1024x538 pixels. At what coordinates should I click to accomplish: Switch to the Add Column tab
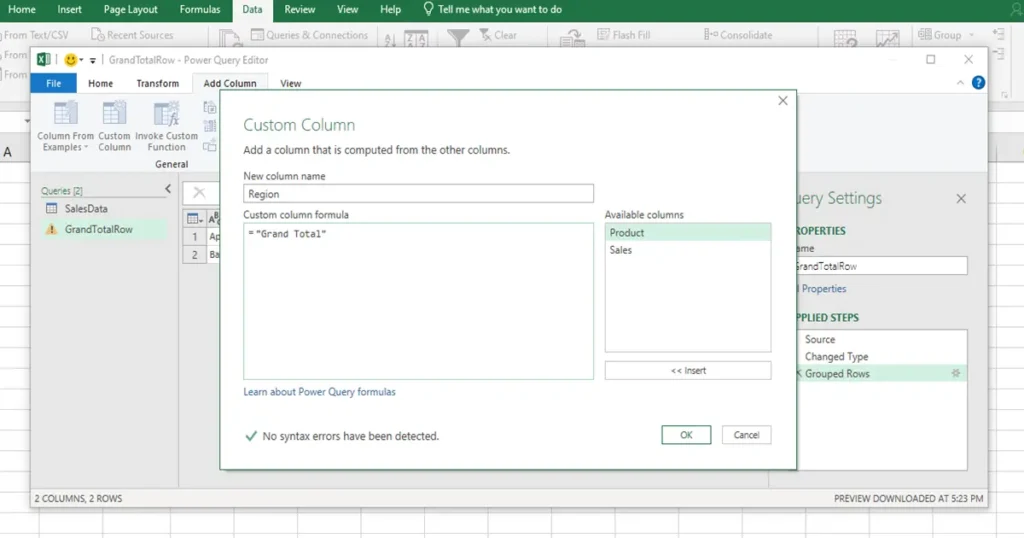click(230, 84)
